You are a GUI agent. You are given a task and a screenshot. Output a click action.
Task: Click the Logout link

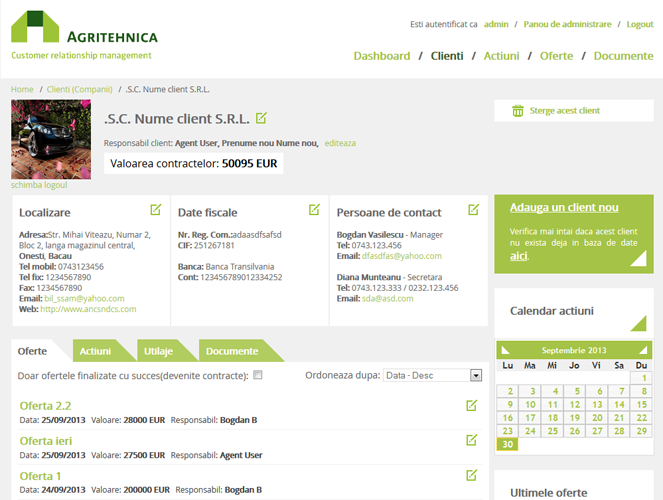[x=640, y=24]
